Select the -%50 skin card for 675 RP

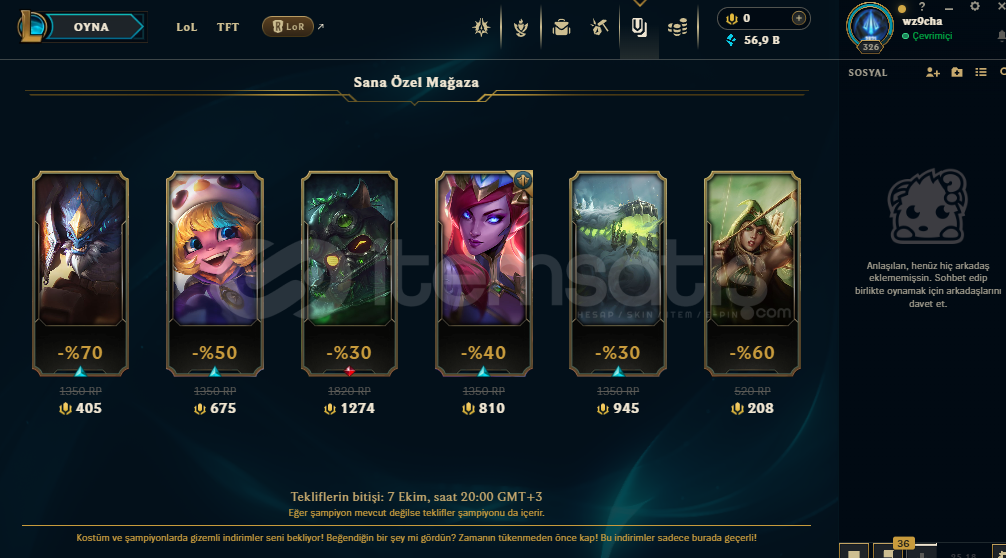[x=215, y=273]
